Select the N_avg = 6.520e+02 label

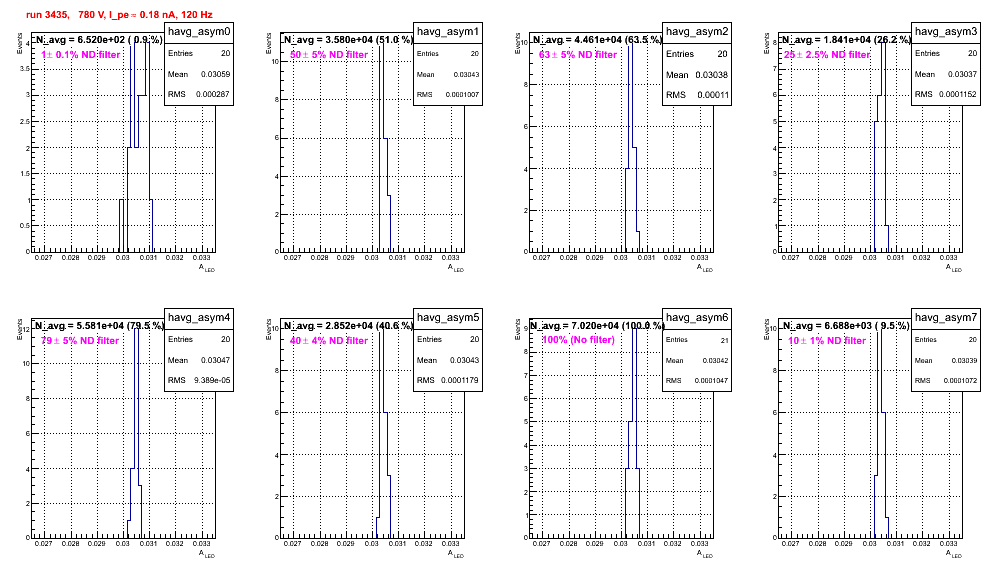click(x=98, y=39)
